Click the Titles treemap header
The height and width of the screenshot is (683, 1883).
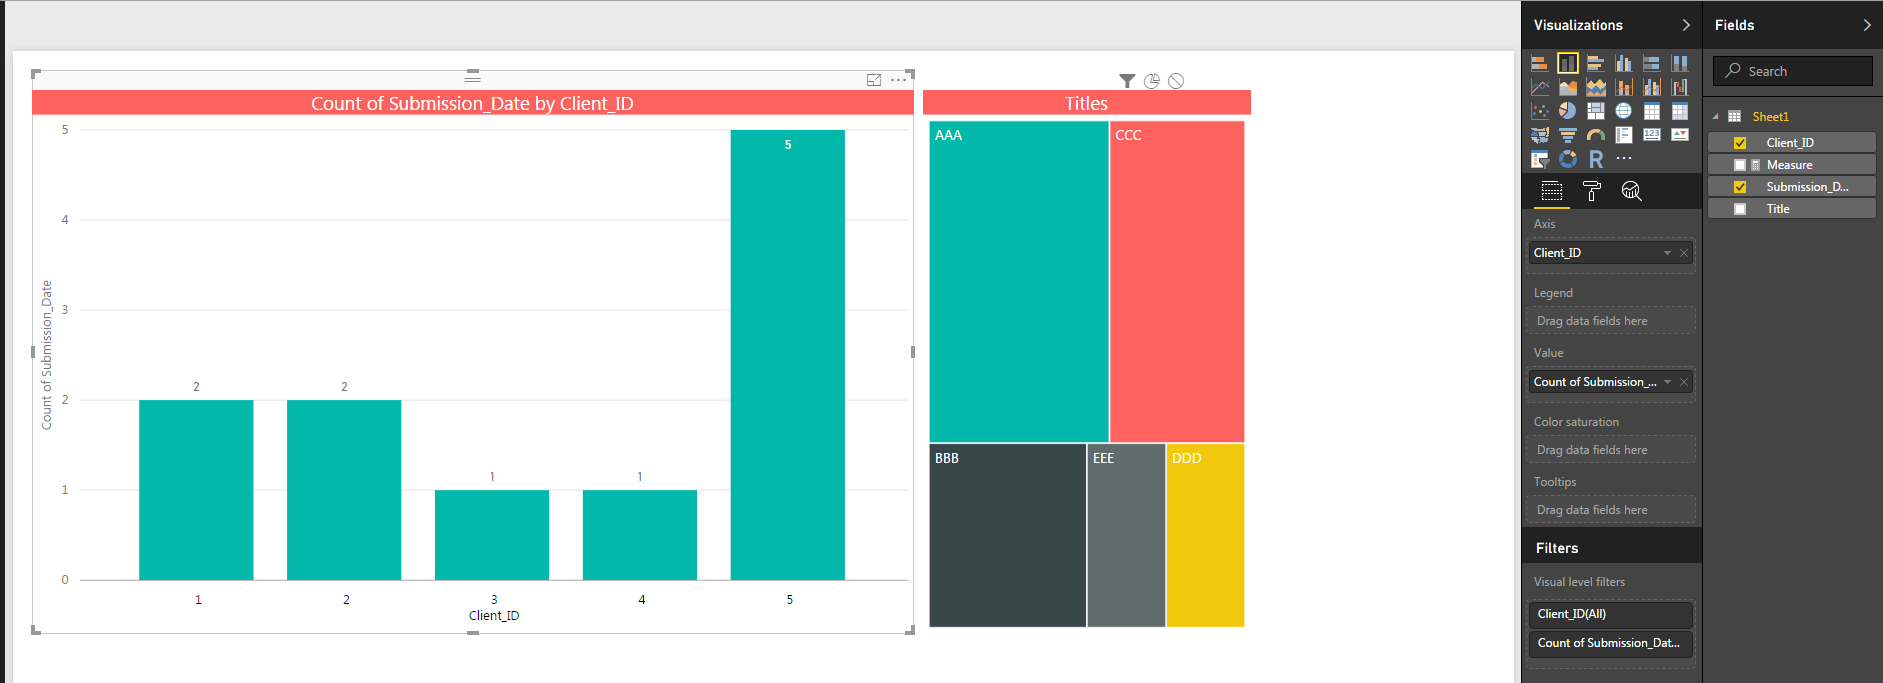point(1087,103)
